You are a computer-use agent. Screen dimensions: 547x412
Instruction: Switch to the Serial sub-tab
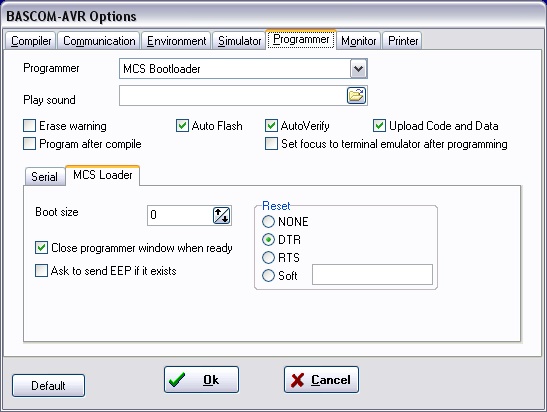pos(45,177)
